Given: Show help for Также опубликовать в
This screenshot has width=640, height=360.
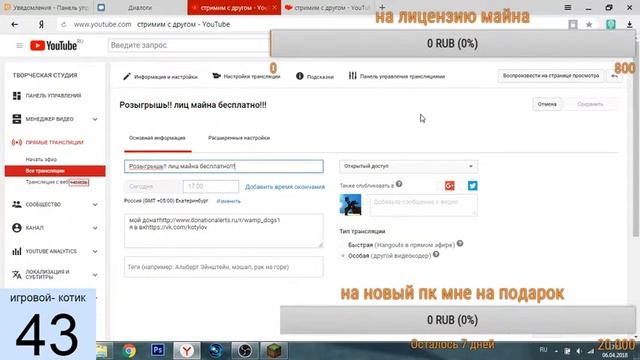Looking at the screenshot, I should click(399, 184).
